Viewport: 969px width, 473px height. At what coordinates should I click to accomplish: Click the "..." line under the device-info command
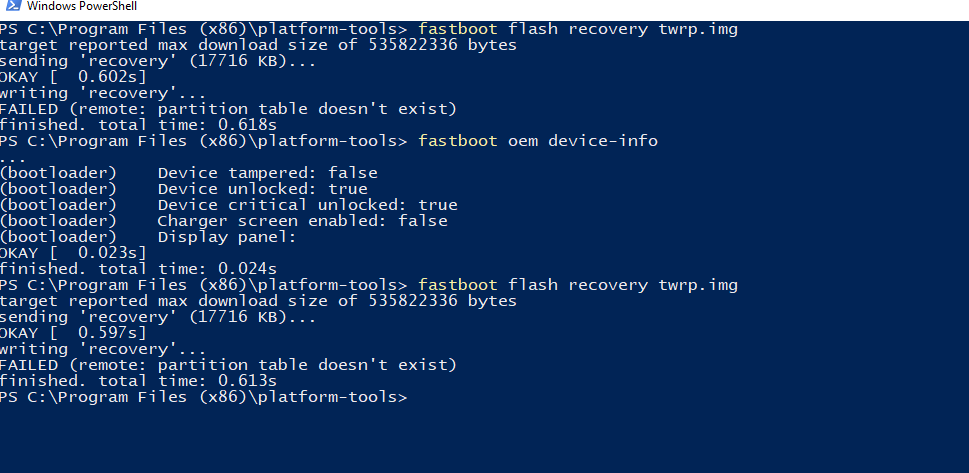[13, 157]
